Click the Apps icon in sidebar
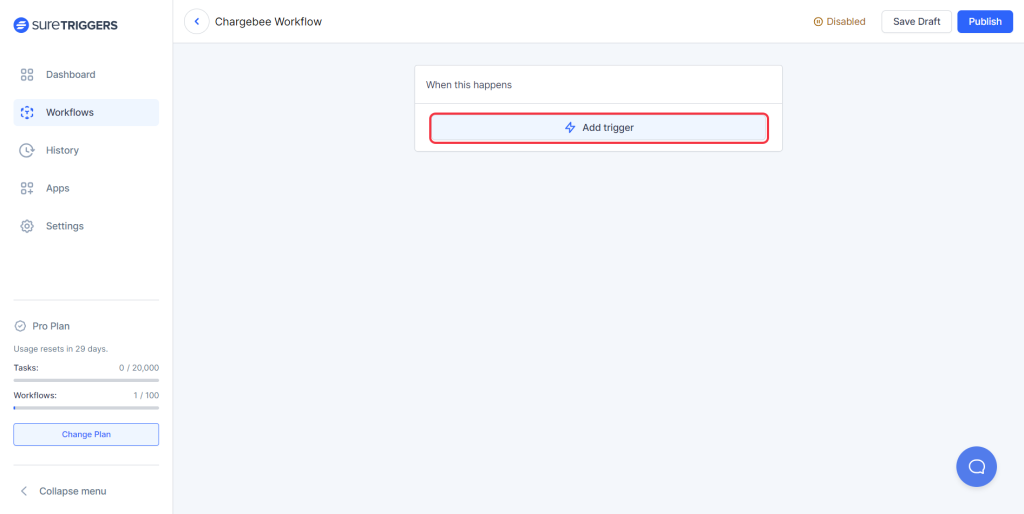Image resolution: width=1024 pixels, height=514 pixels. 27,189
